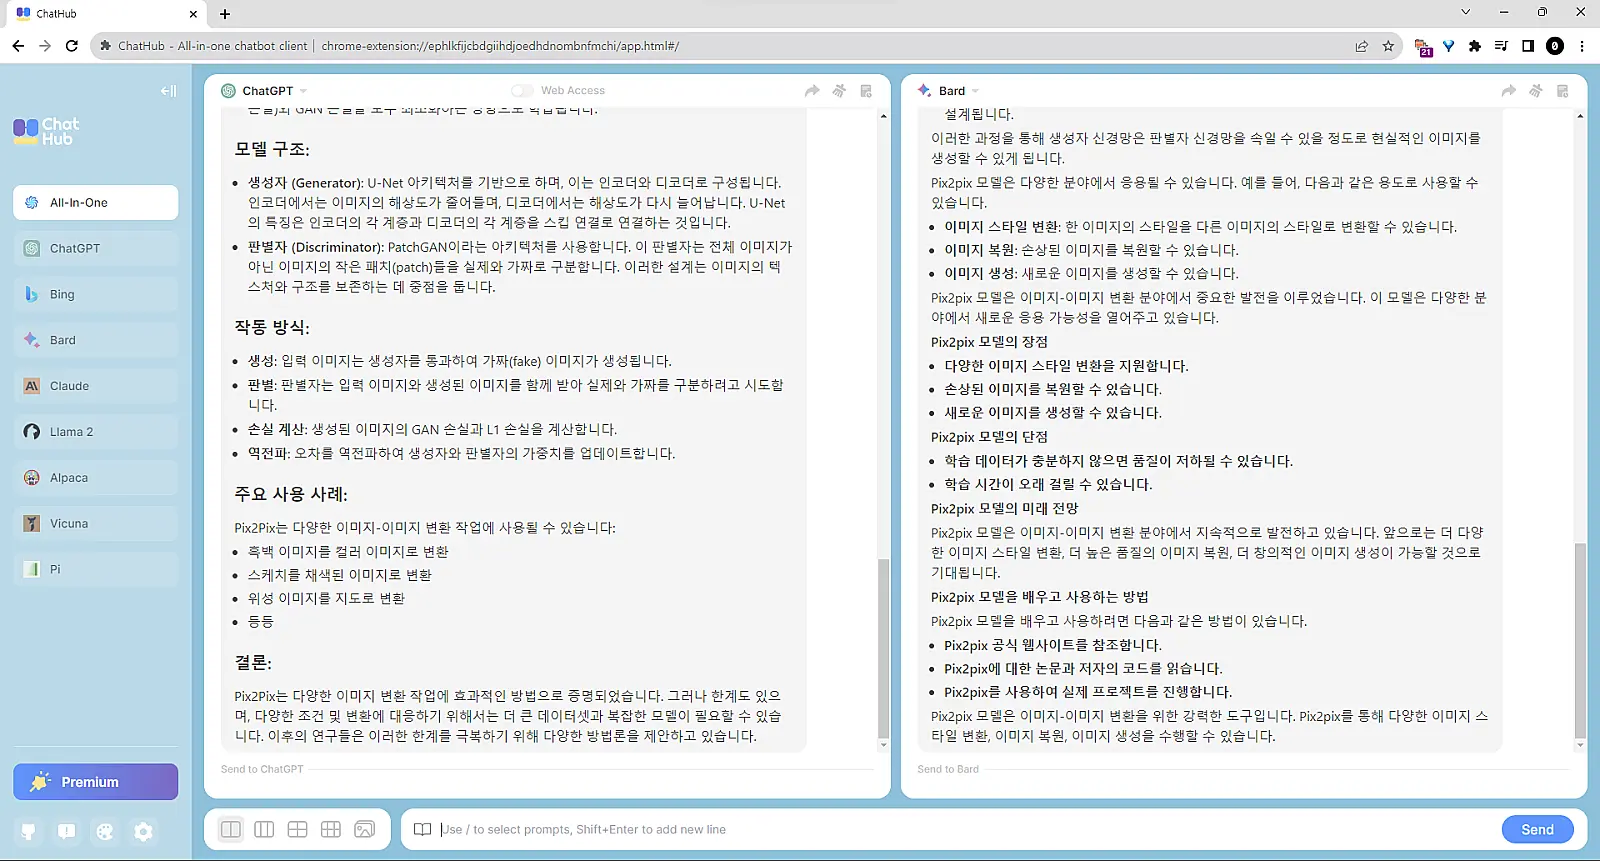Open ChatGPT chat history
The image size is (1600, 861).
(866, 91)
